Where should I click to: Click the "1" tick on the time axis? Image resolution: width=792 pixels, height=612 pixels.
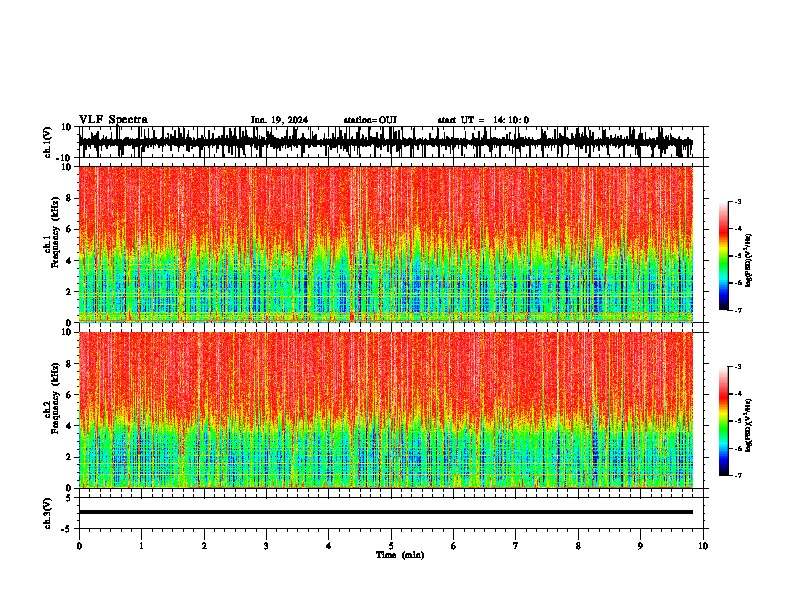point(141,546)
